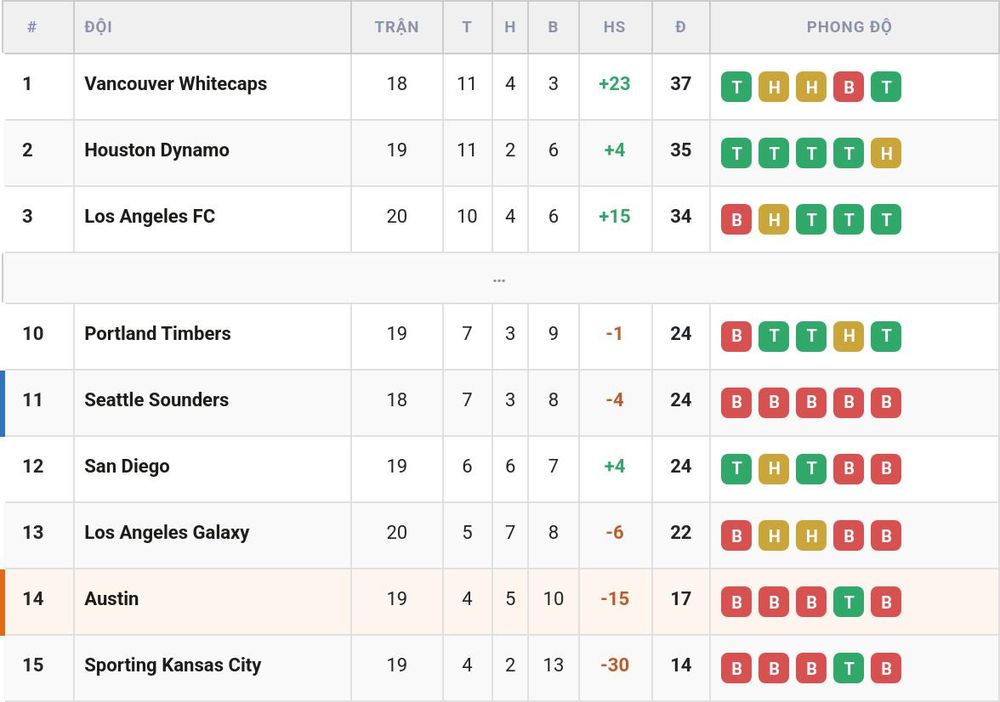
Task: Click Los Angeles FC's red B form badge
Action: (736, 219)
